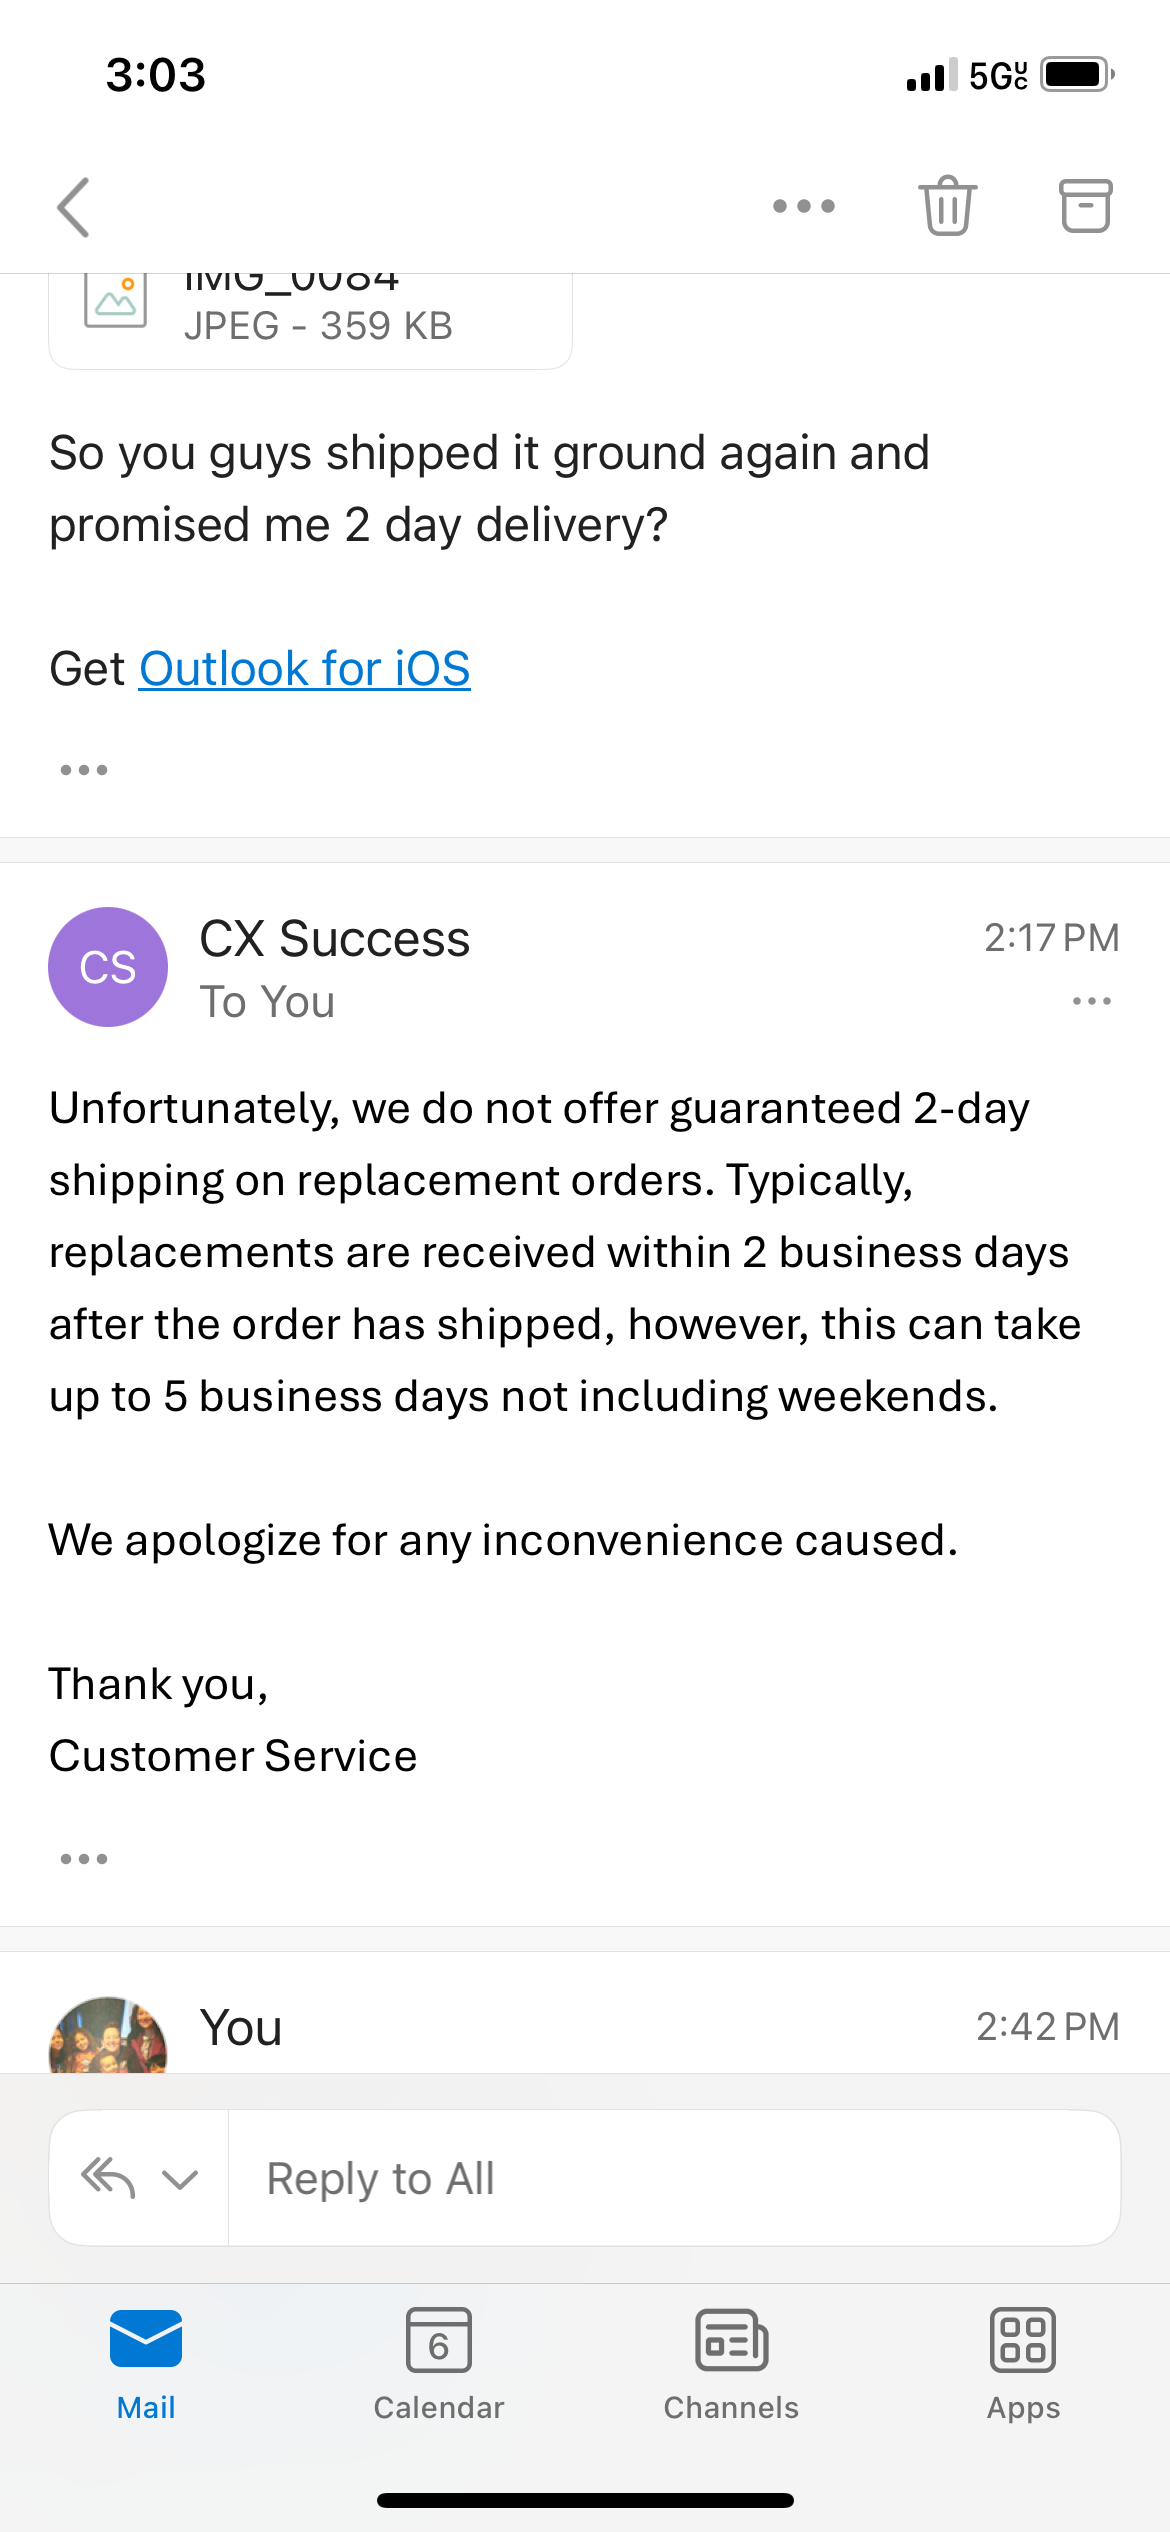The width and height of the screenshot is (1170, 2532).
Task: Open the Outlook for iOS link
Action: pyautogui.click(x=304, y=669)
